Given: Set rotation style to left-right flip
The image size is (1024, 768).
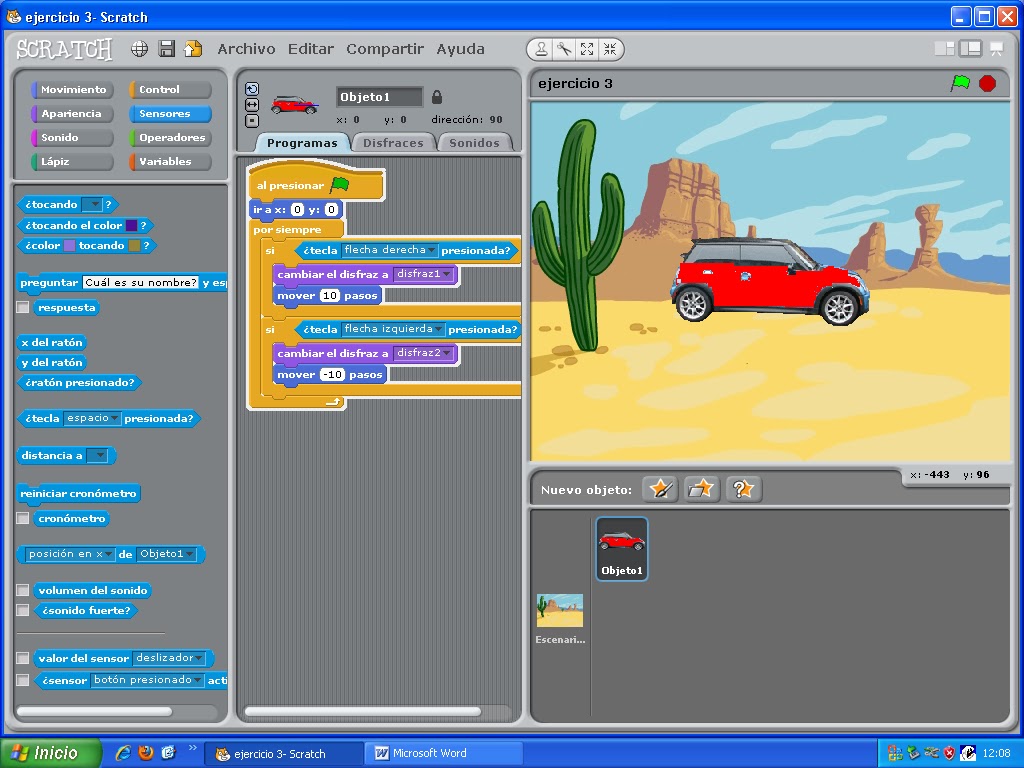Looking at the screenshot, I should (x=251, y=104).
